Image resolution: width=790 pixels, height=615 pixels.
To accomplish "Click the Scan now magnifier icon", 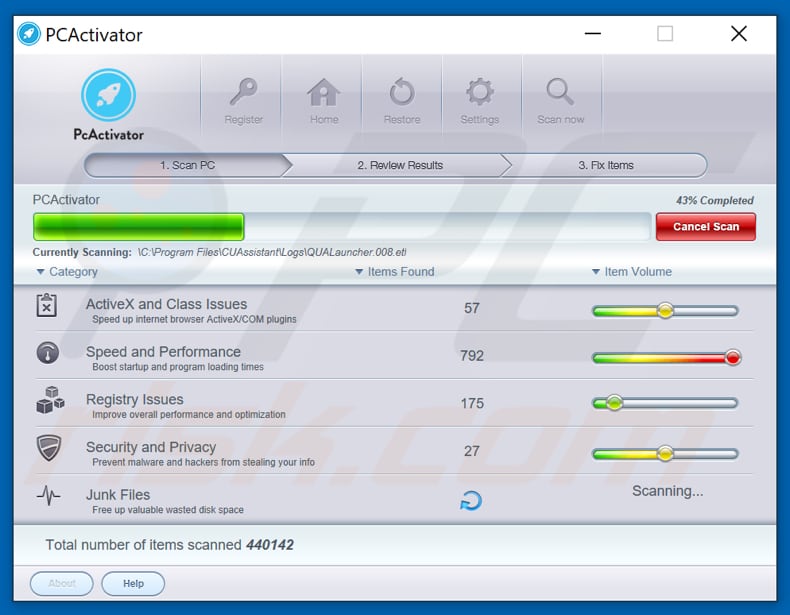I will coord(560,92).
